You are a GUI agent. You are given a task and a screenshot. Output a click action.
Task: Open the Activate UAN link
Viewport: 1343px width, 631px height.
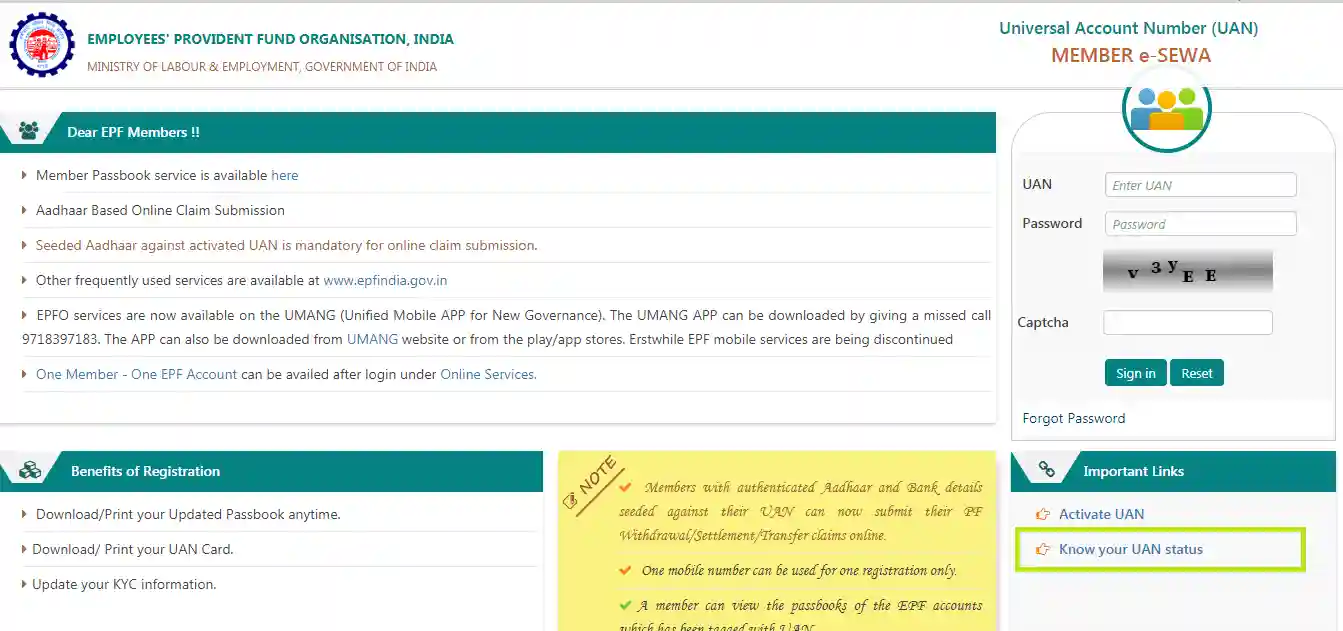1101,514
